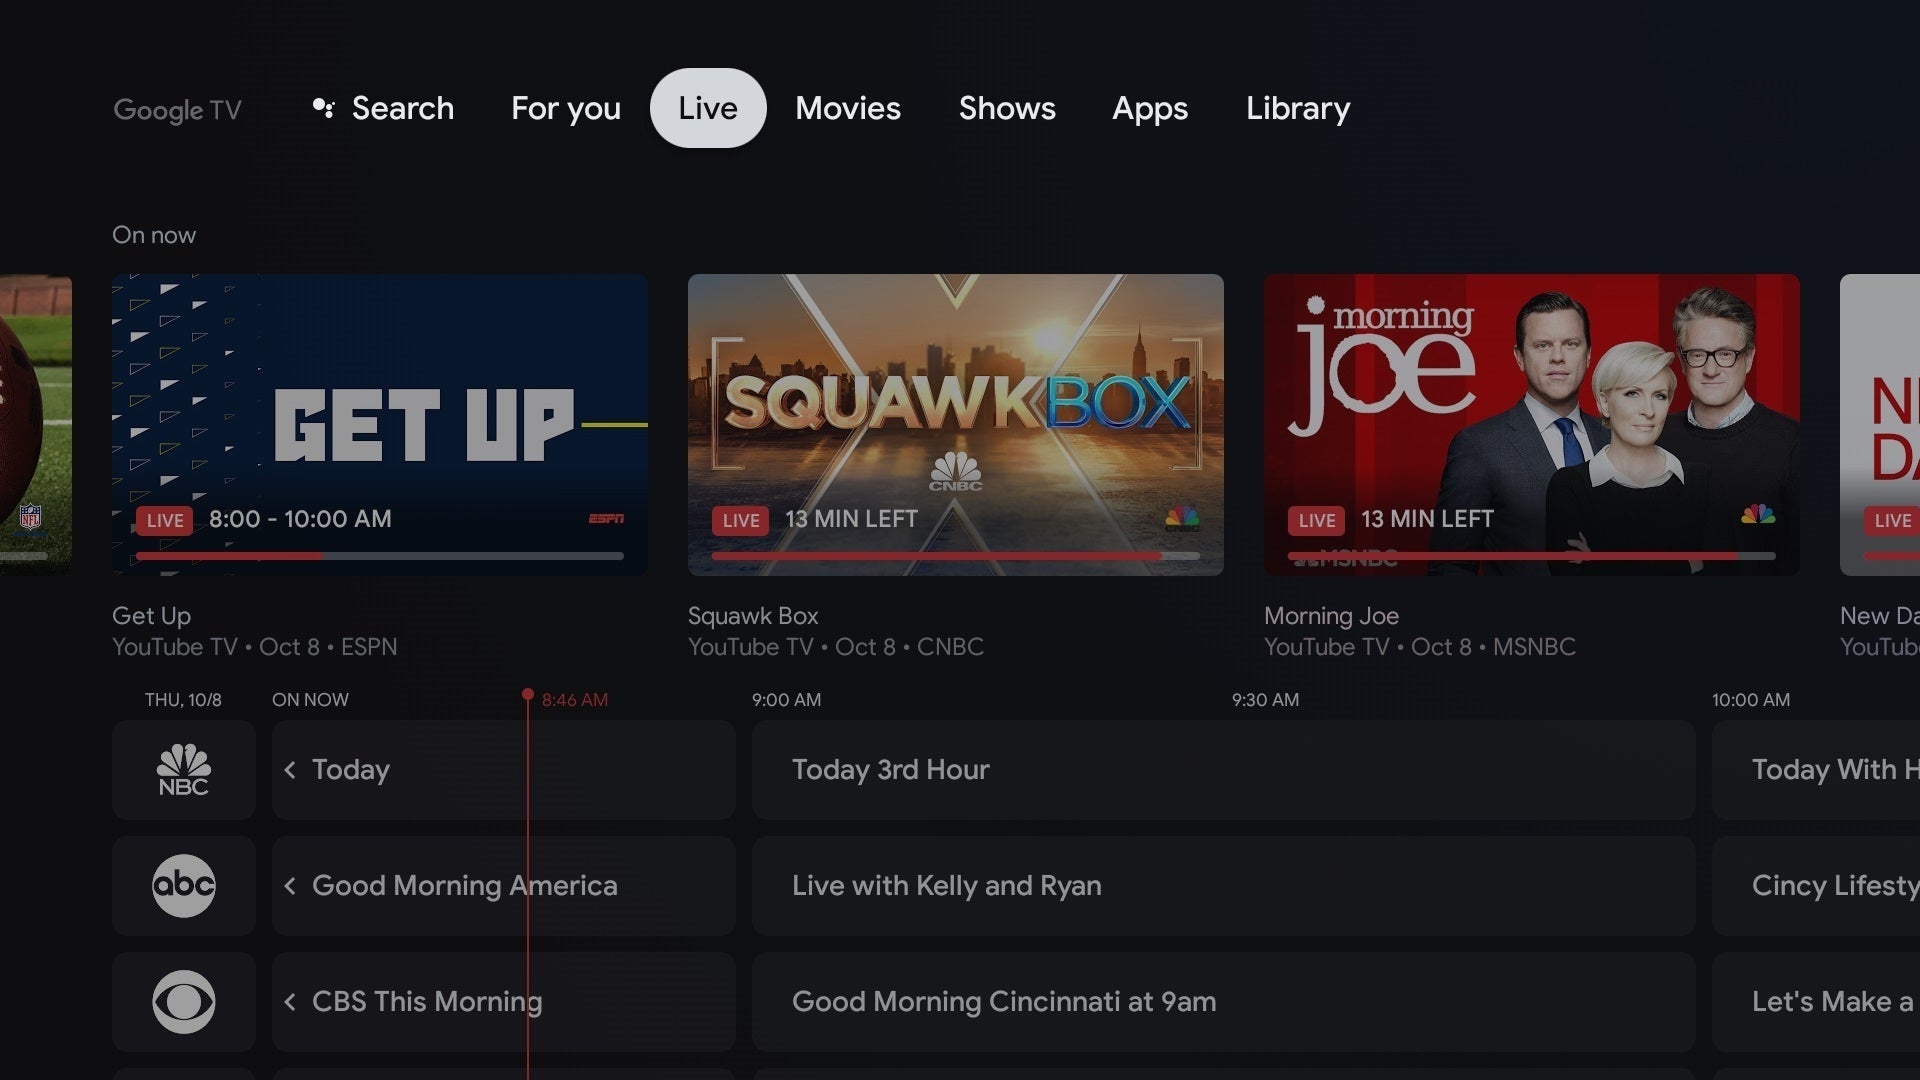Click the 8:00 - 10:00 AM time text
The image size is (1920, 1080).
coord(300,519)
